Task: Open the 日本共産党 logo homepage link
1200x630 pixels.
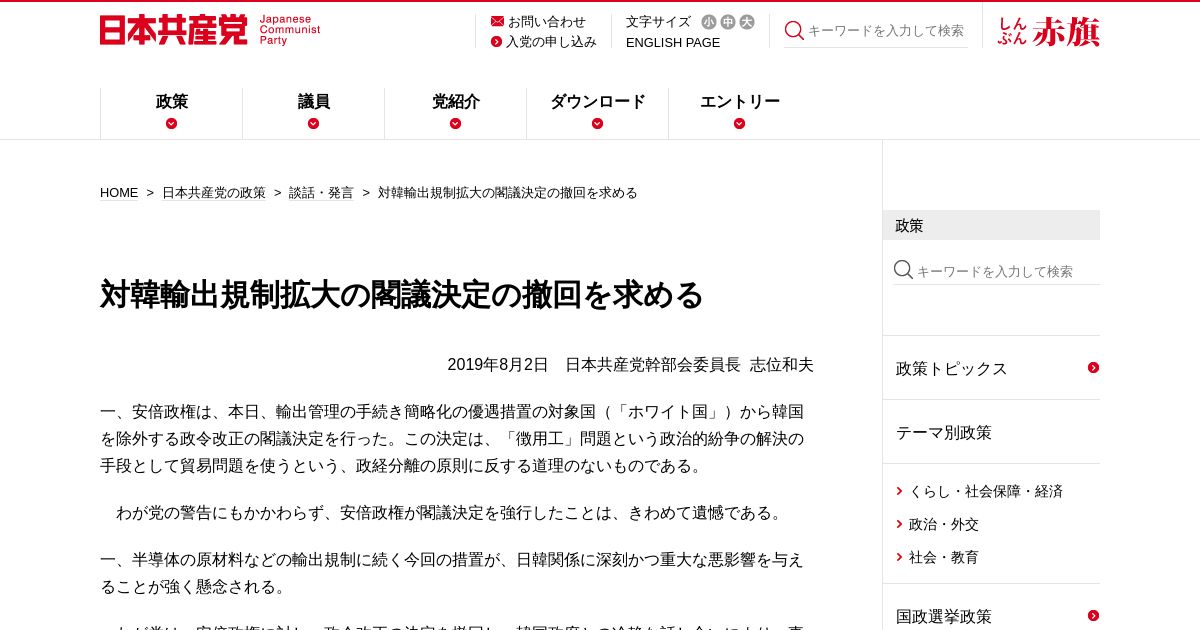Action: [x=210, y=30]
